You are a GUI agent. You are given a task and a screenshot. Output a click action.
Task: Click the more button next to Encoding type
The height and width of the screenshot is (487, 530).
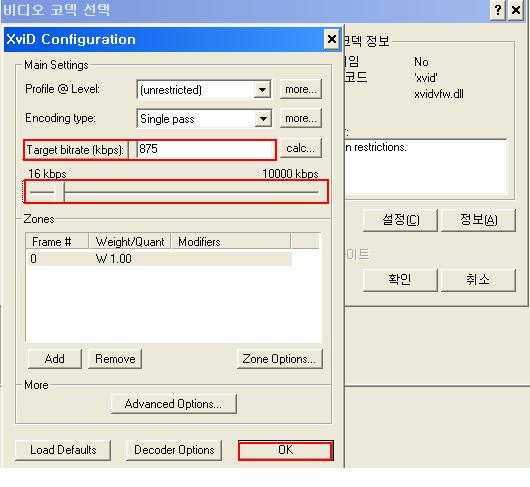(300, 118)
